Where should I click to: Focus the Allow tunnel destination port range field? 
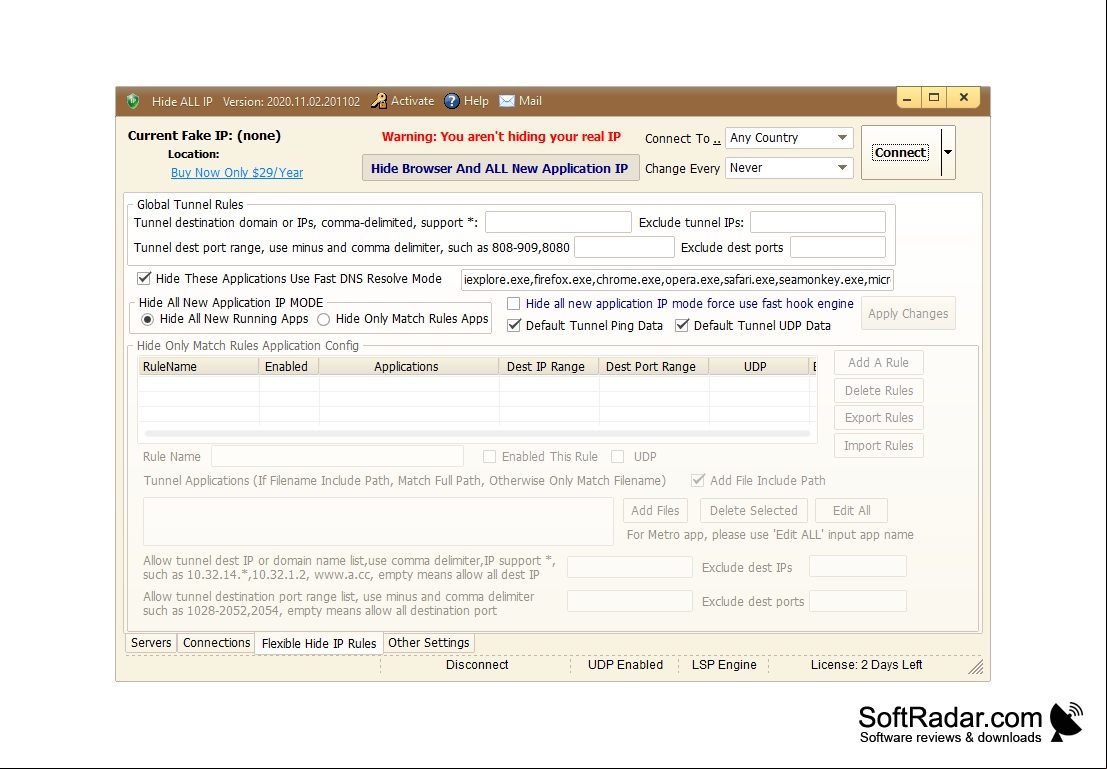coord(630,601)
